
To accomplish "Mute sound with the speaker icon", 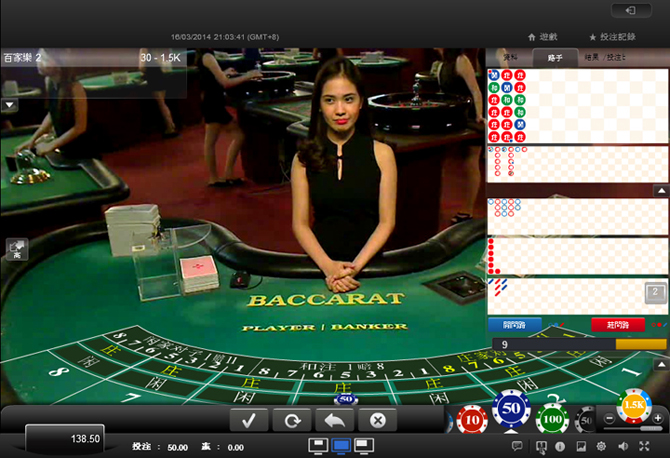I will pyautogui.click(x=623, y=446).
